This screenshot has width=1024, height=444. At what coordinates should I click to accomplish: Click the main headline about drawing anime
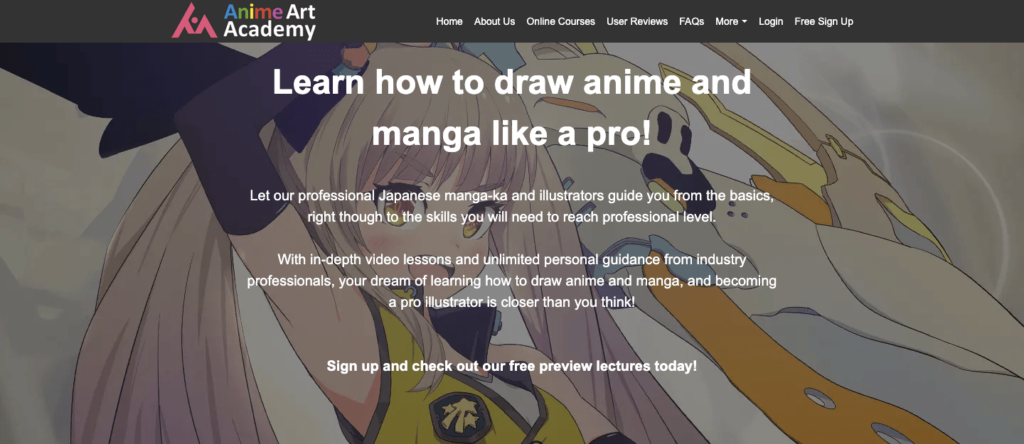(x=512, y=107)
